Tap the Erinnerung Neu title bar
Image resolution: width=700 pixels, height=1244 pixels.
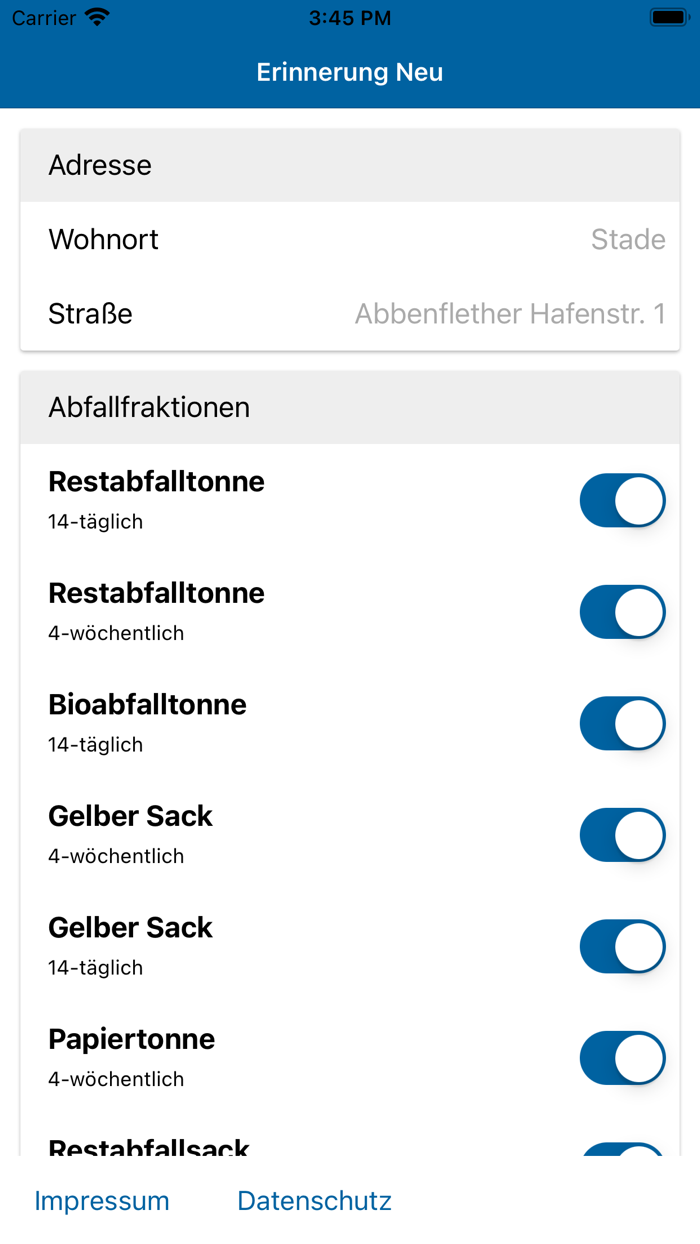[350, 72]
